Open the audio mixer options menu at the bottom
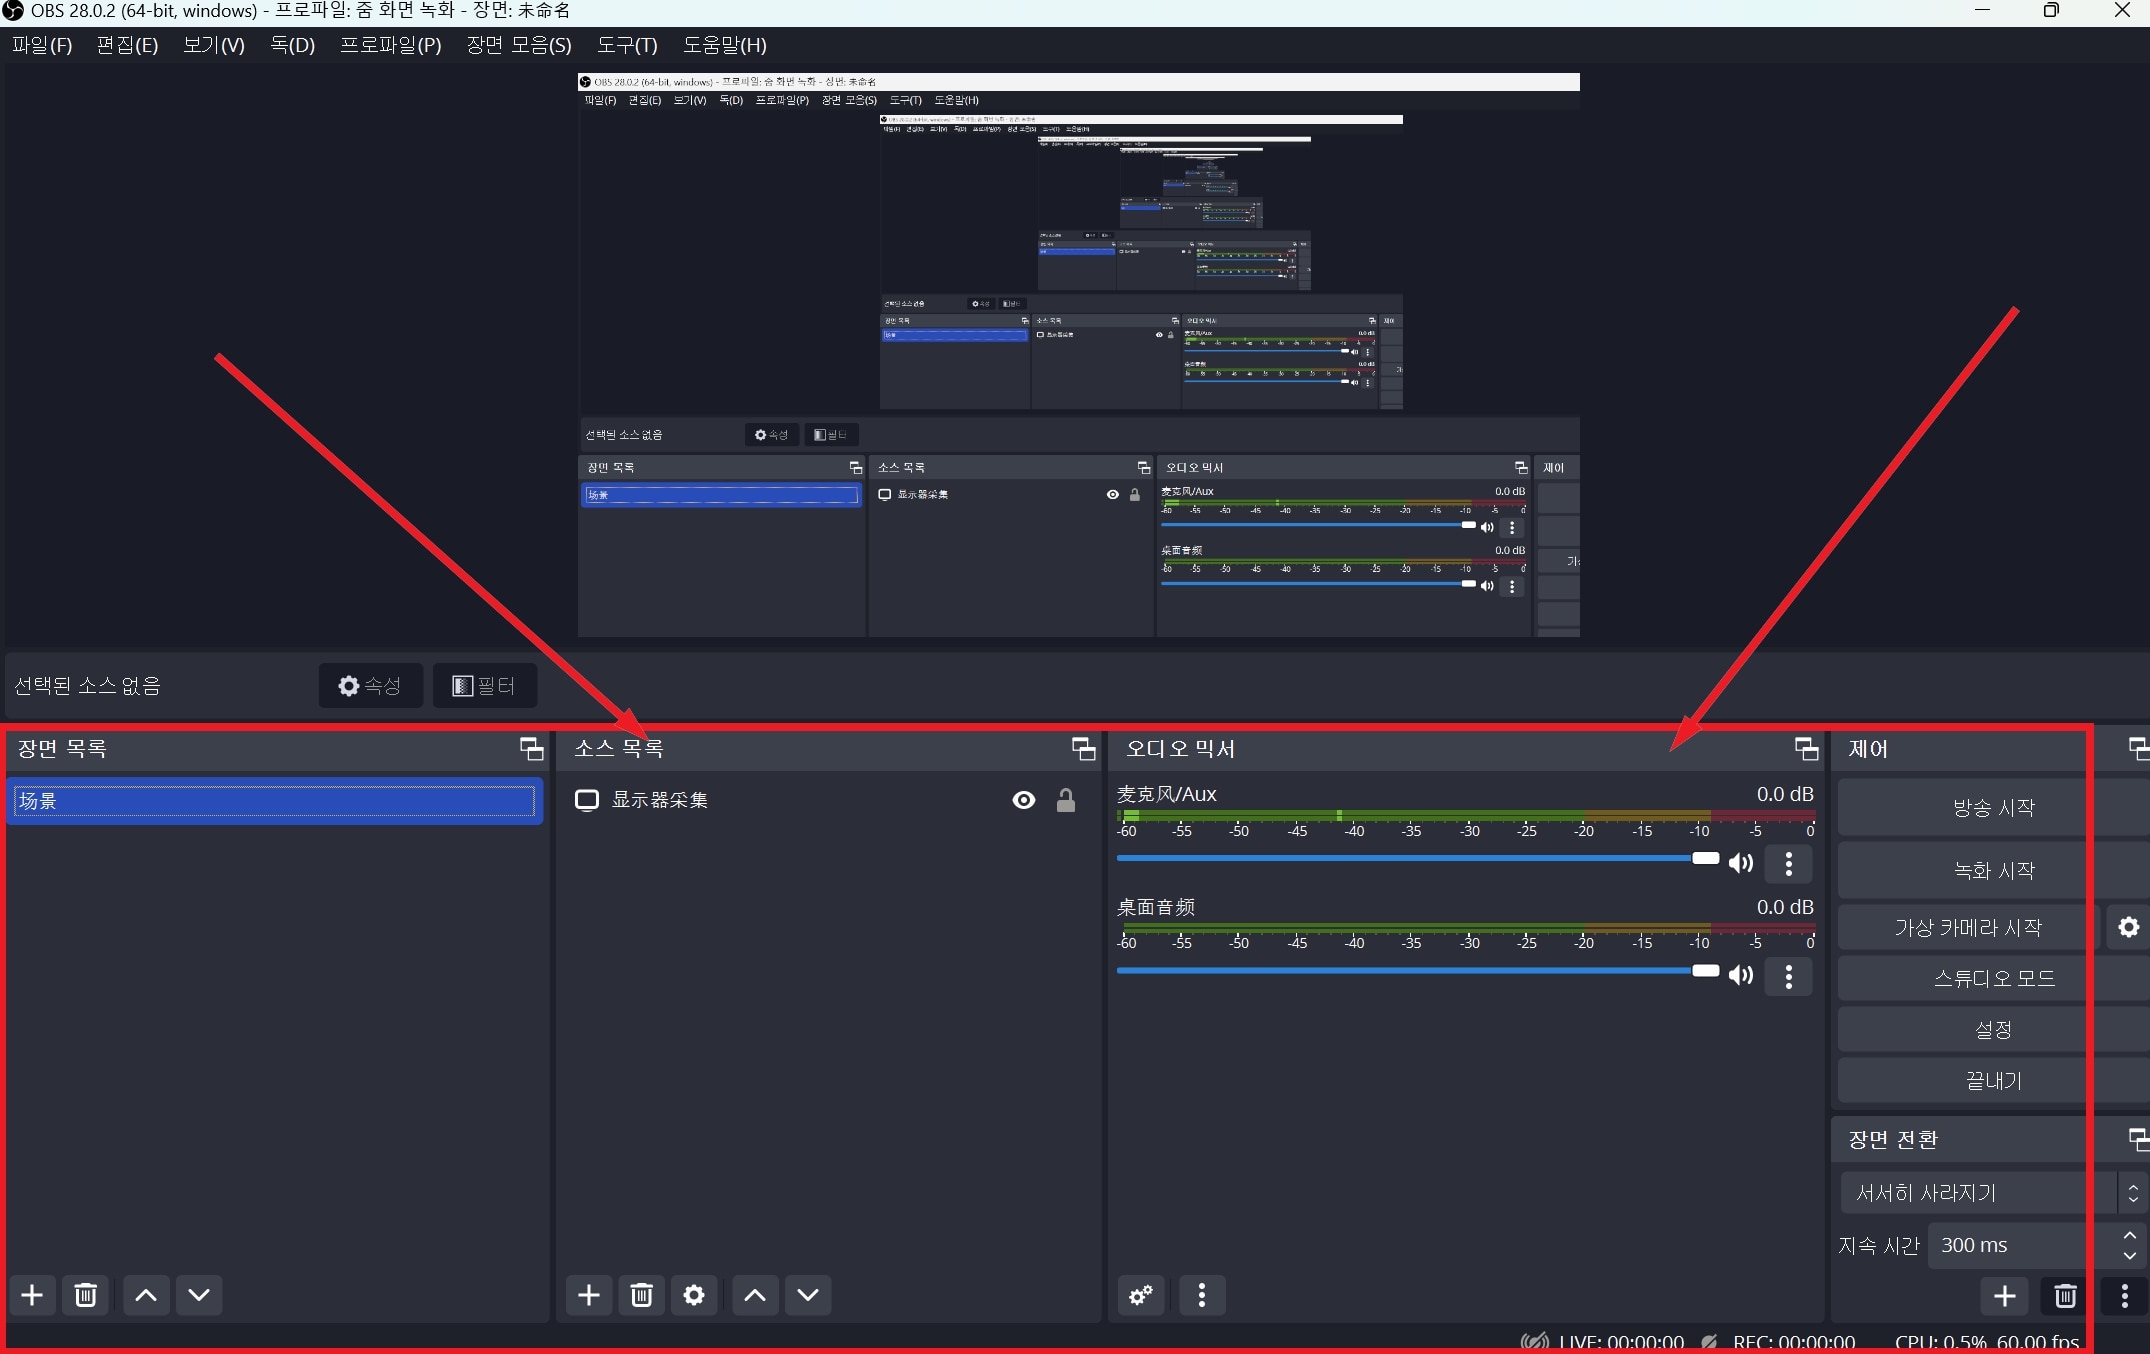The image size is (2150, 1354). pyautogui.click(x=1202, y=1295)
